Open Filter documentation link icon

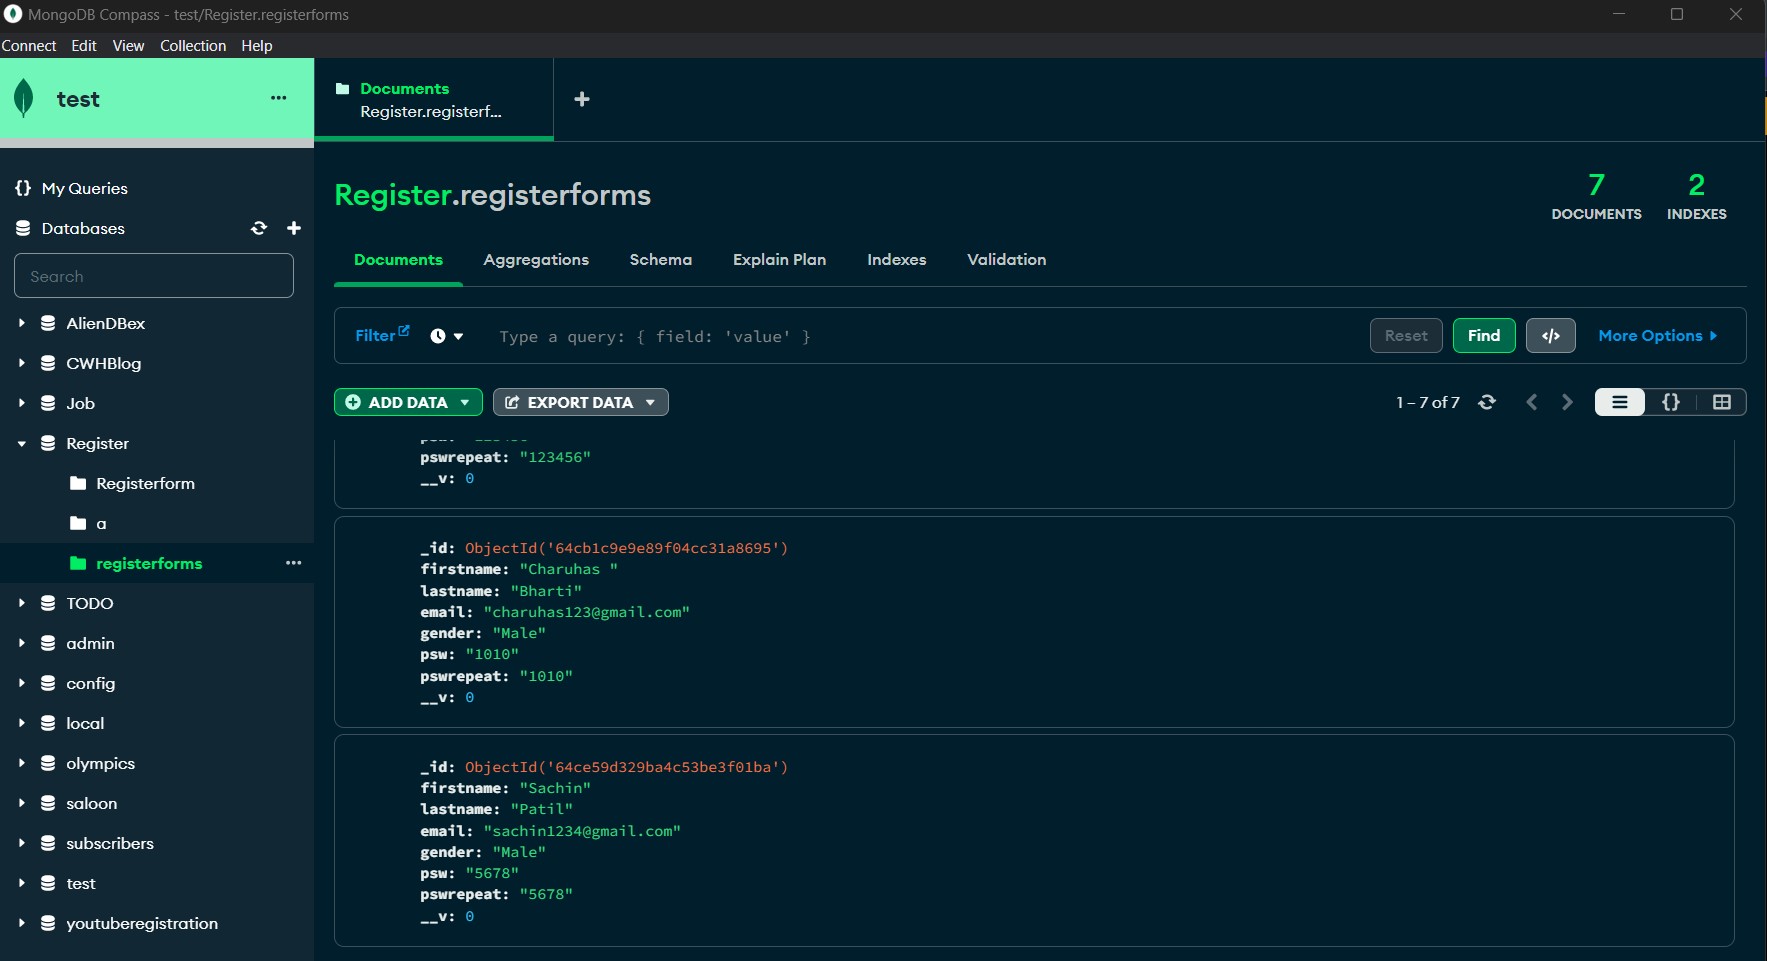404,330
